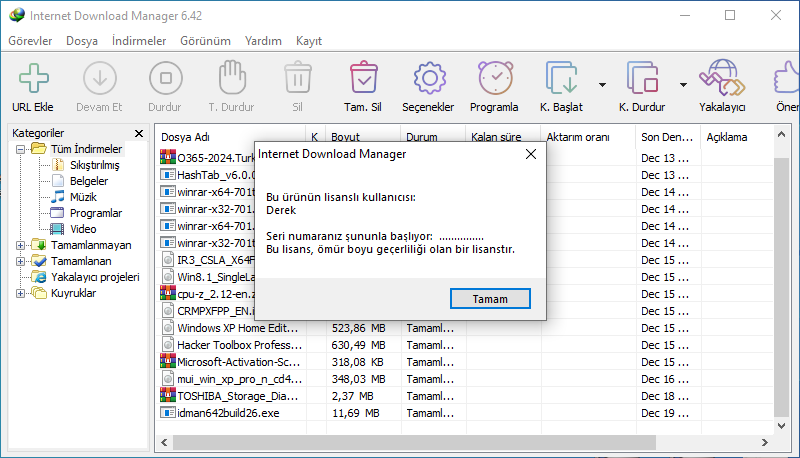
Task: Select the Tamamlanan folder
Action: pyautogui.click(x=81, y=261)
